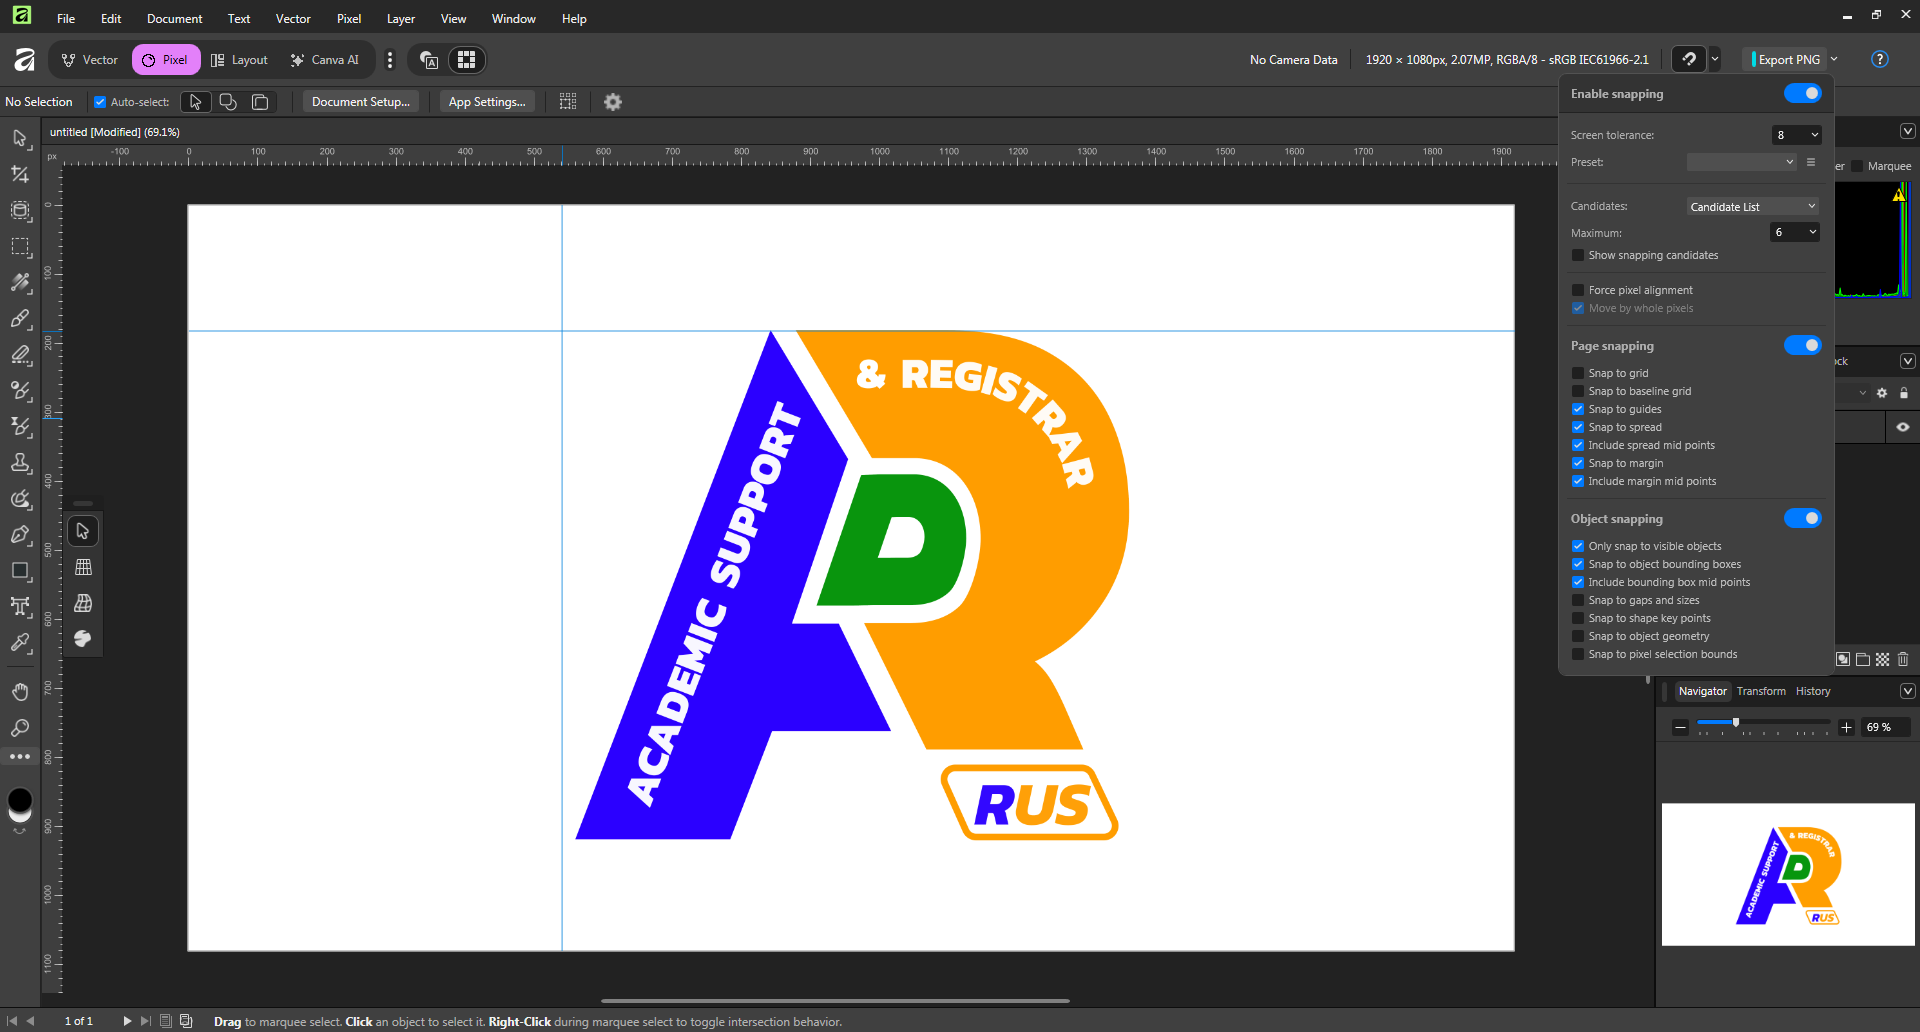
Task: Select the Color Picker eyedropper tool
Action: coord(20,643)
